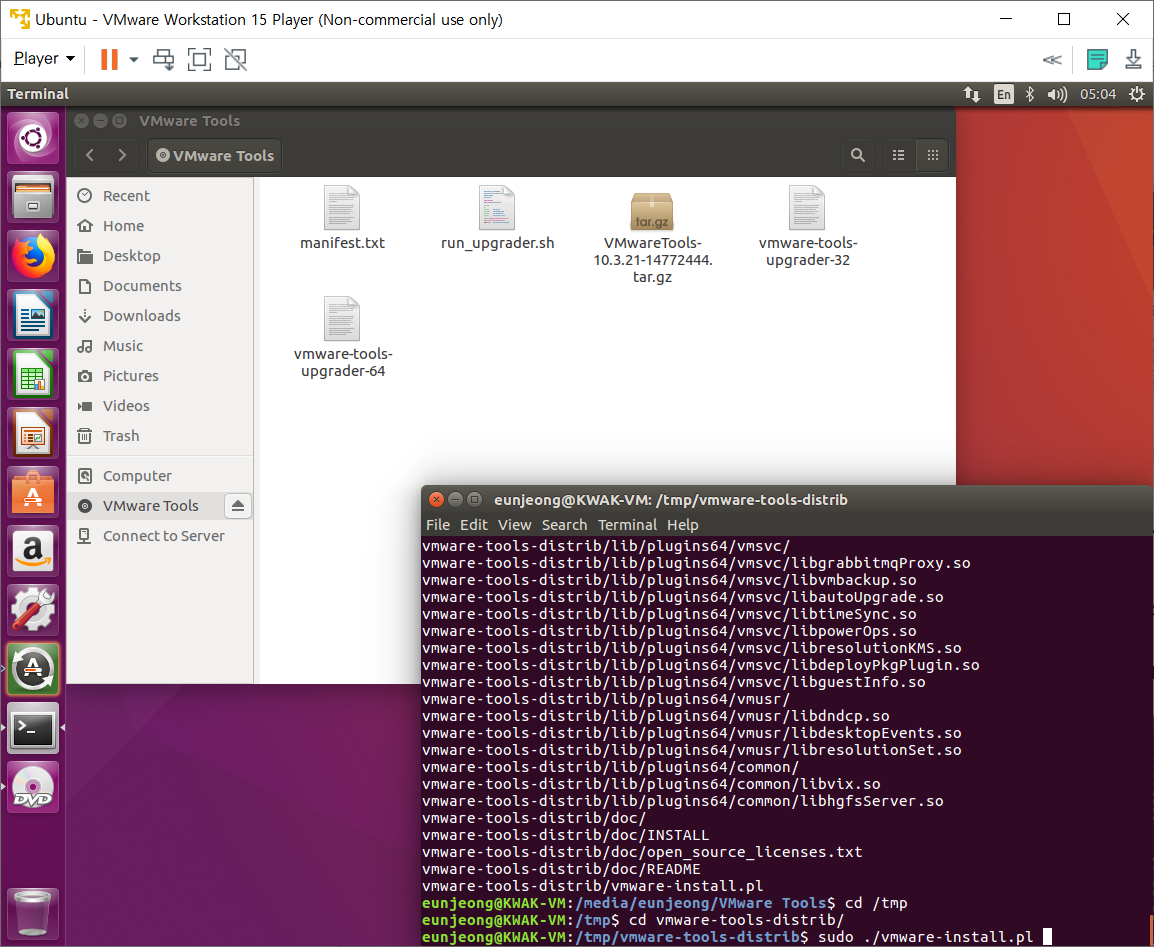Select Recent in Files sidebar
The height and width of the screenshot is (947, 1154).
click(160, 196)
